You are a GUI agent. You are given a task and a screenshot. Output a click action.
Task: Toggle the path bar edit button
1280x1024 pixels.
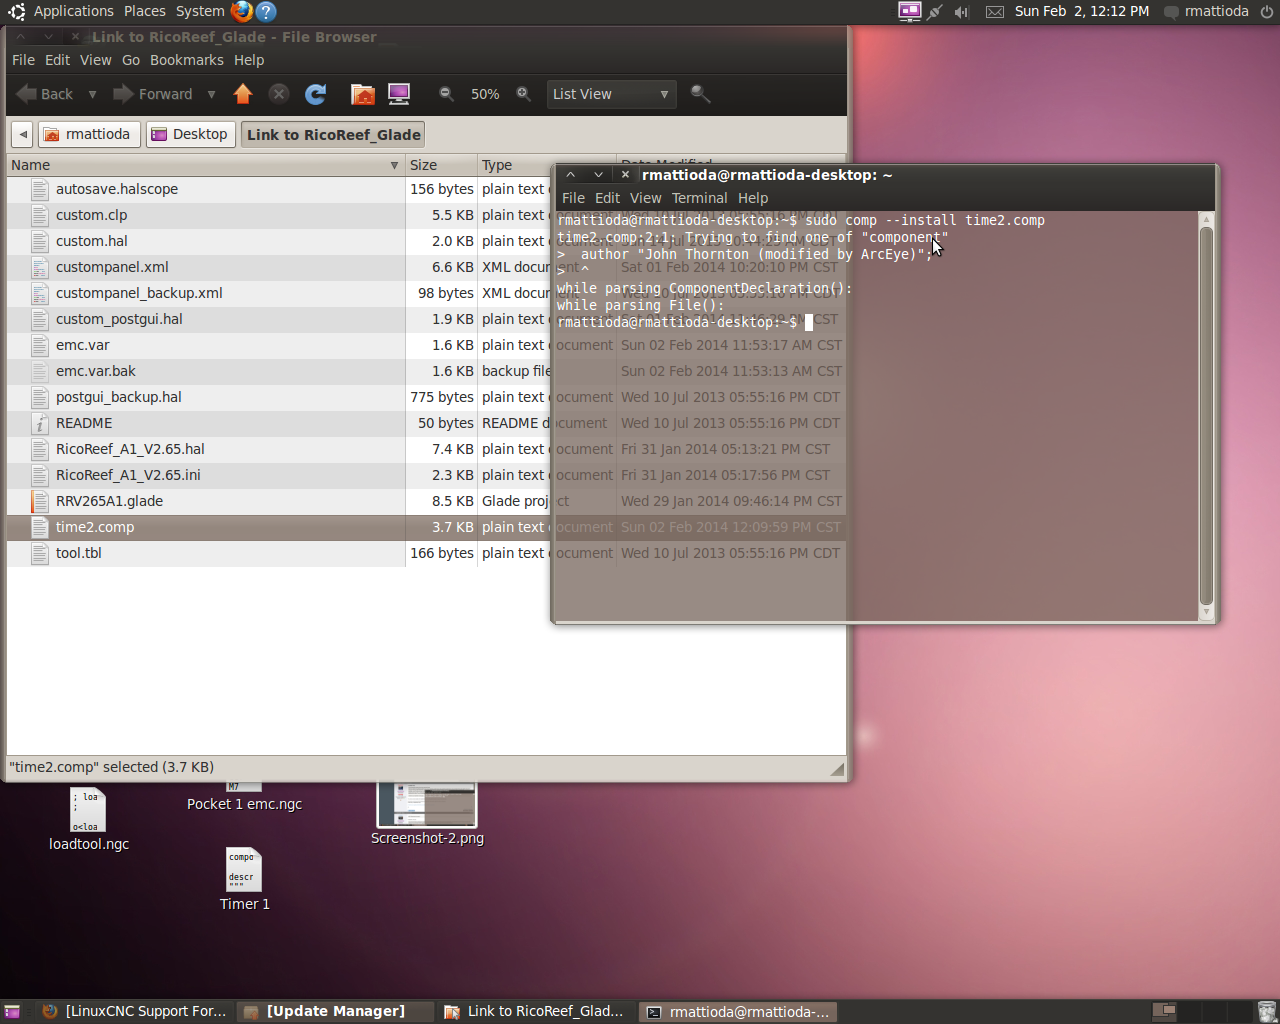(x=22, y=134)
